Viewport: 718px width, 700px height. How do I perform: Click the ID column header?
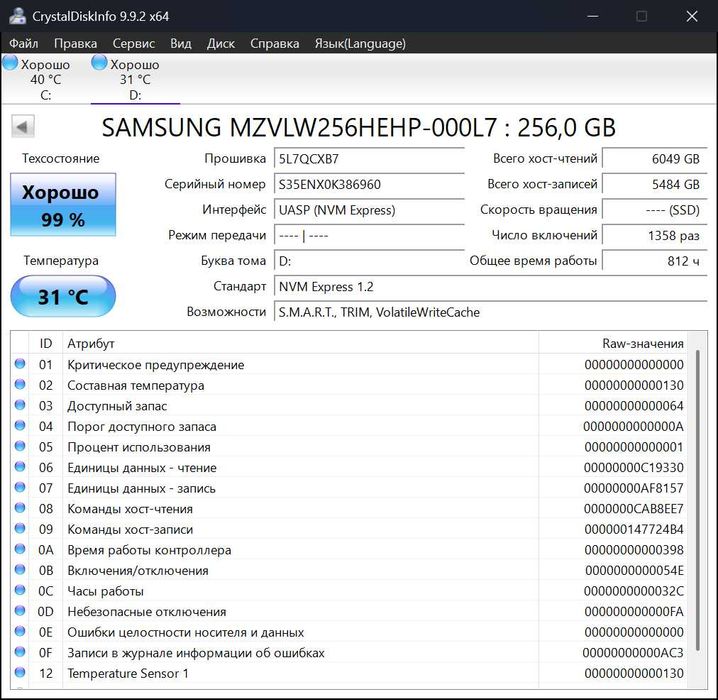(x=45, y=343)
